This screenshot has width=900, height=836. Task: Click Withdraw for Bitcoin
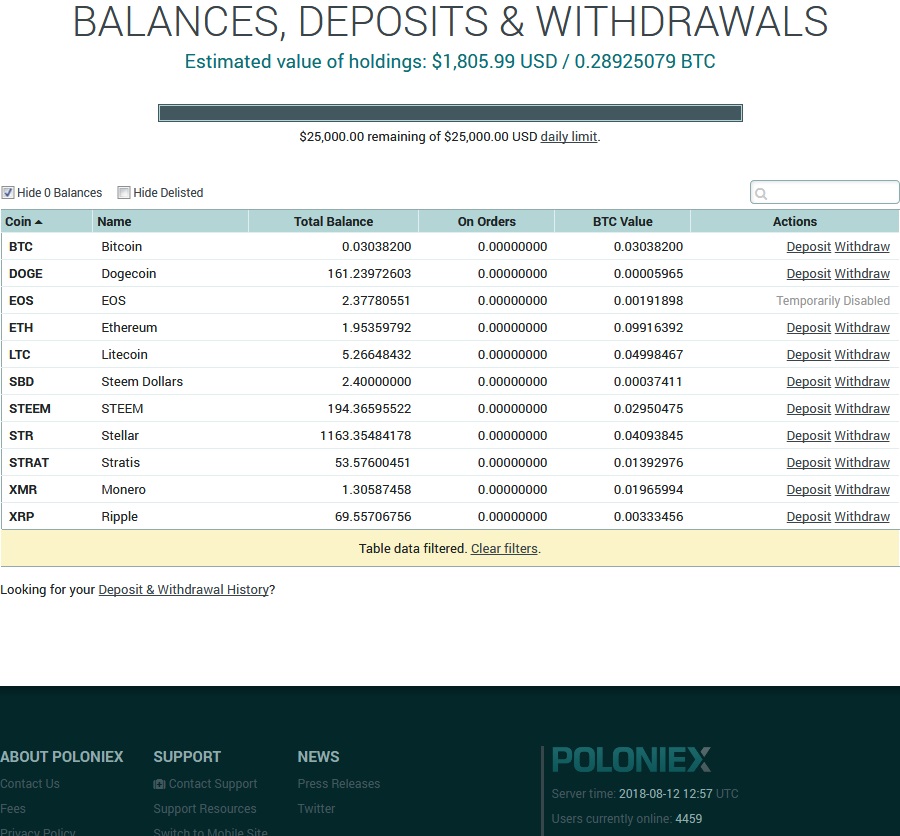pos(862,247)
